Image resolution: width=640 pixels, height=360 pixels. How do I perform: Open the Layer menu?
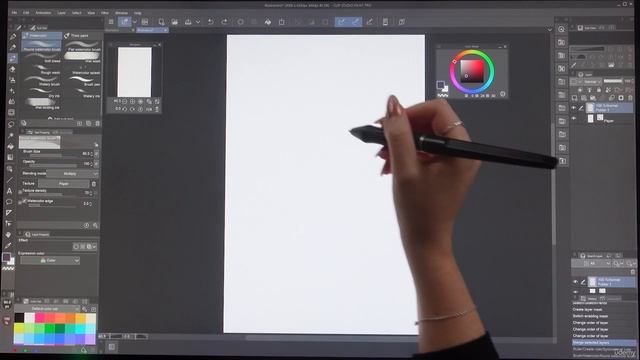click(x=61, y=13)
